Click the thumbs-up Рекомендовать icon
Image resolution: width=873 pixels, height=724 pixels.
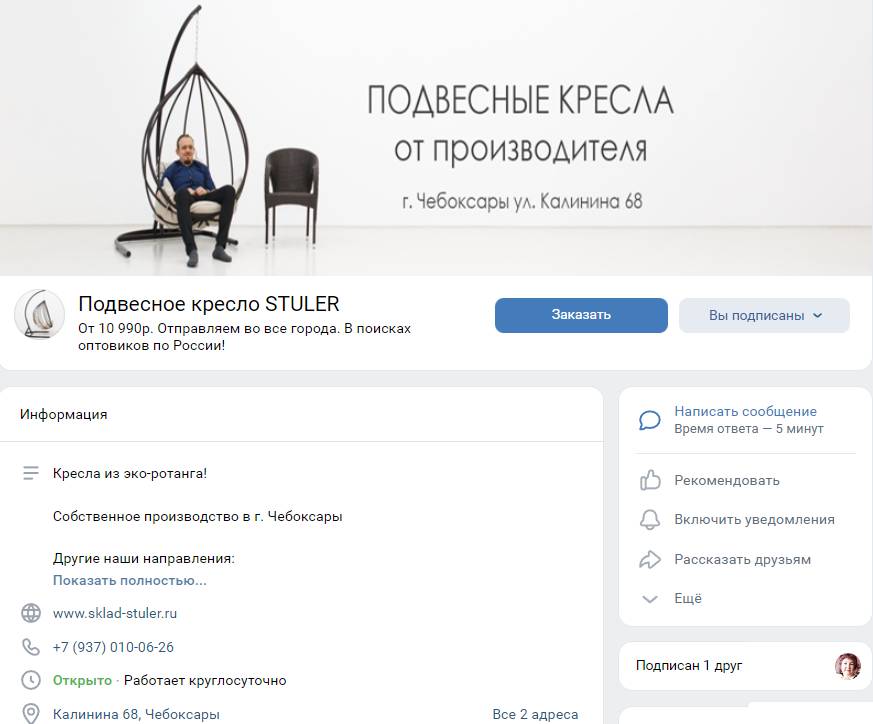click(x=650, y=480)
